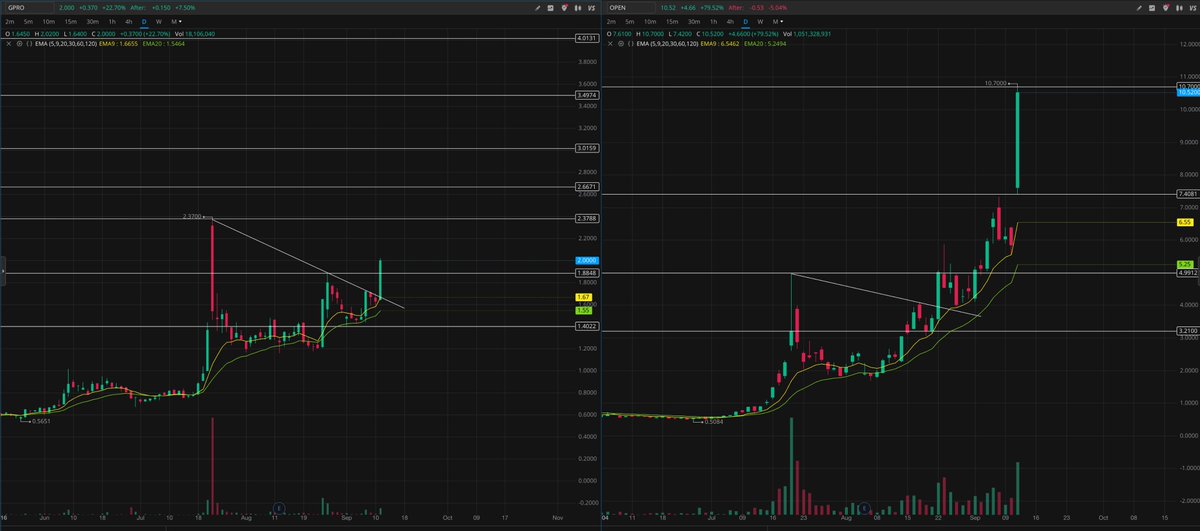Select the 2.6671 horizontal line in GPRO chart
Viewport: 1200px width, 531px height.
point(288,187)
